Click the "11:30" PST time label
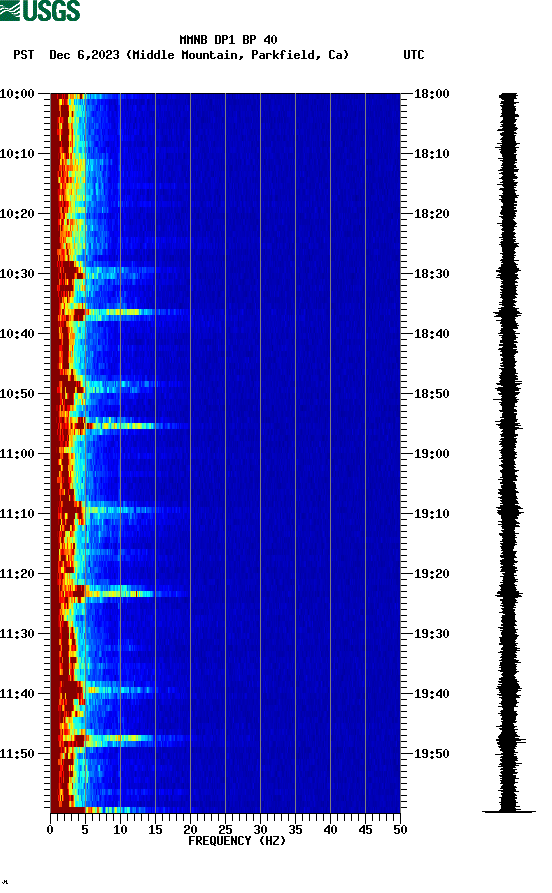This screenshot has height=893, width=552. [x=17, y=634]
